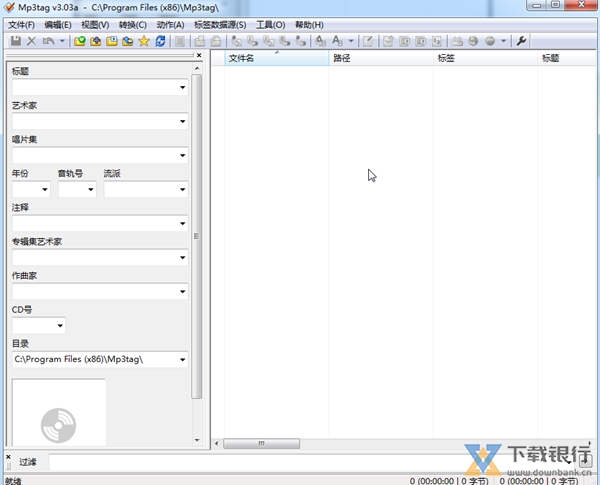The width and height of the screenshot is (600, 485).
Task: Expand the 唱片集 field dropdown
Action: point(183,155)
